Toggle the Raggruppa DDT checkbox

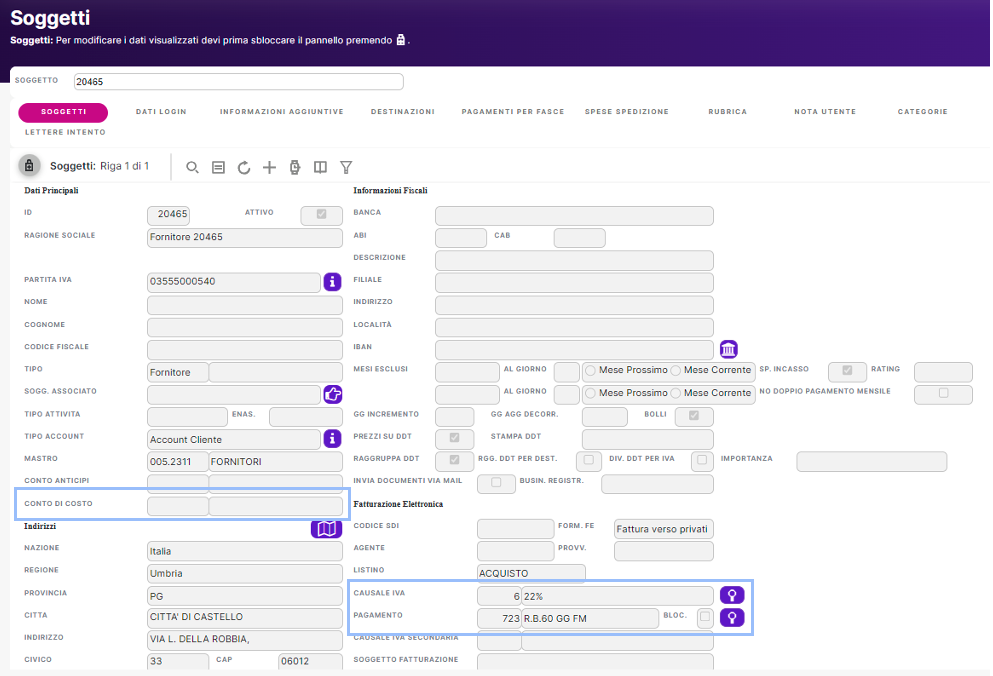(454, 460)
